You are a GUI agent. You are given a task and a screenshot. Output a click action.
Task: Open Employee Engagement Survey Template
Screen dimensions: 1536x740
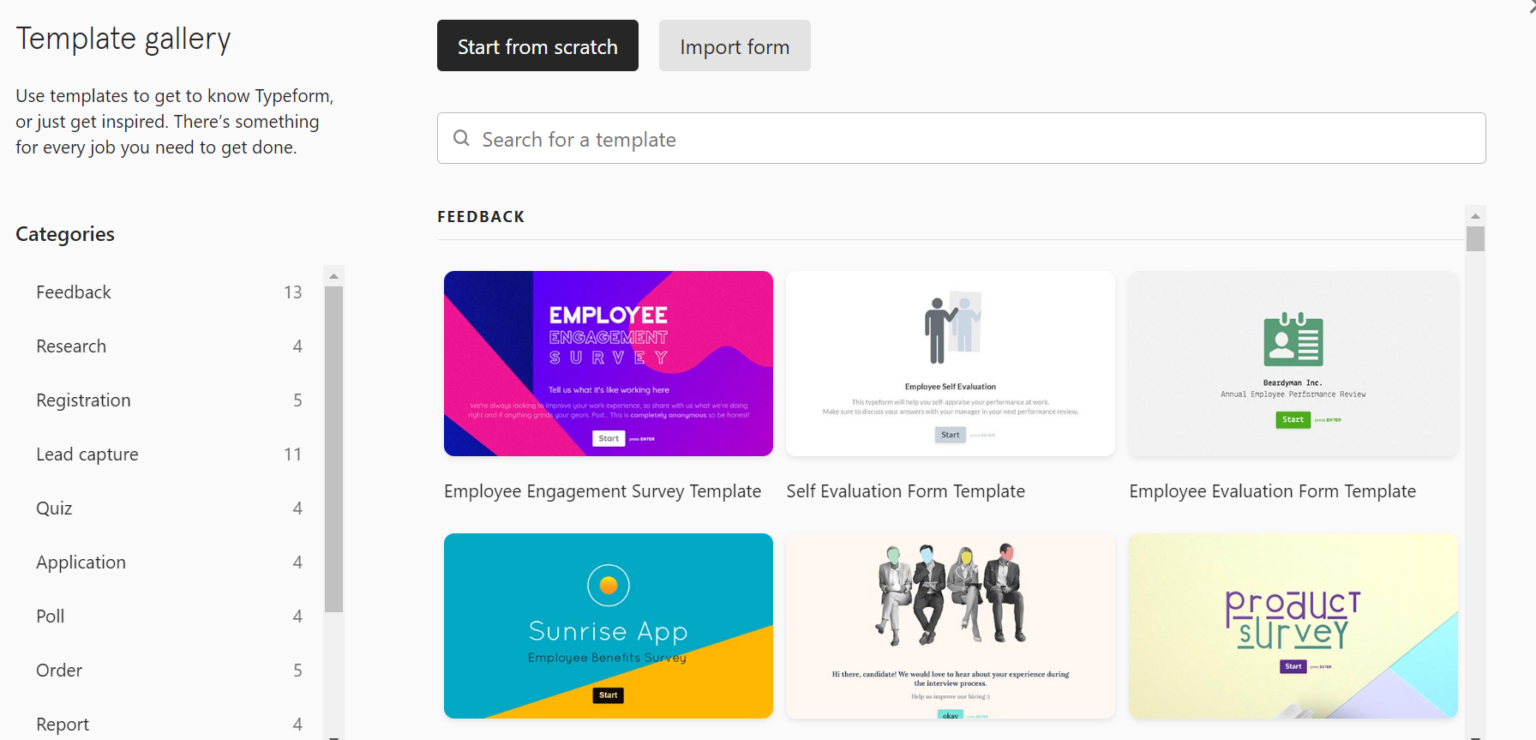tap(608, 363)
